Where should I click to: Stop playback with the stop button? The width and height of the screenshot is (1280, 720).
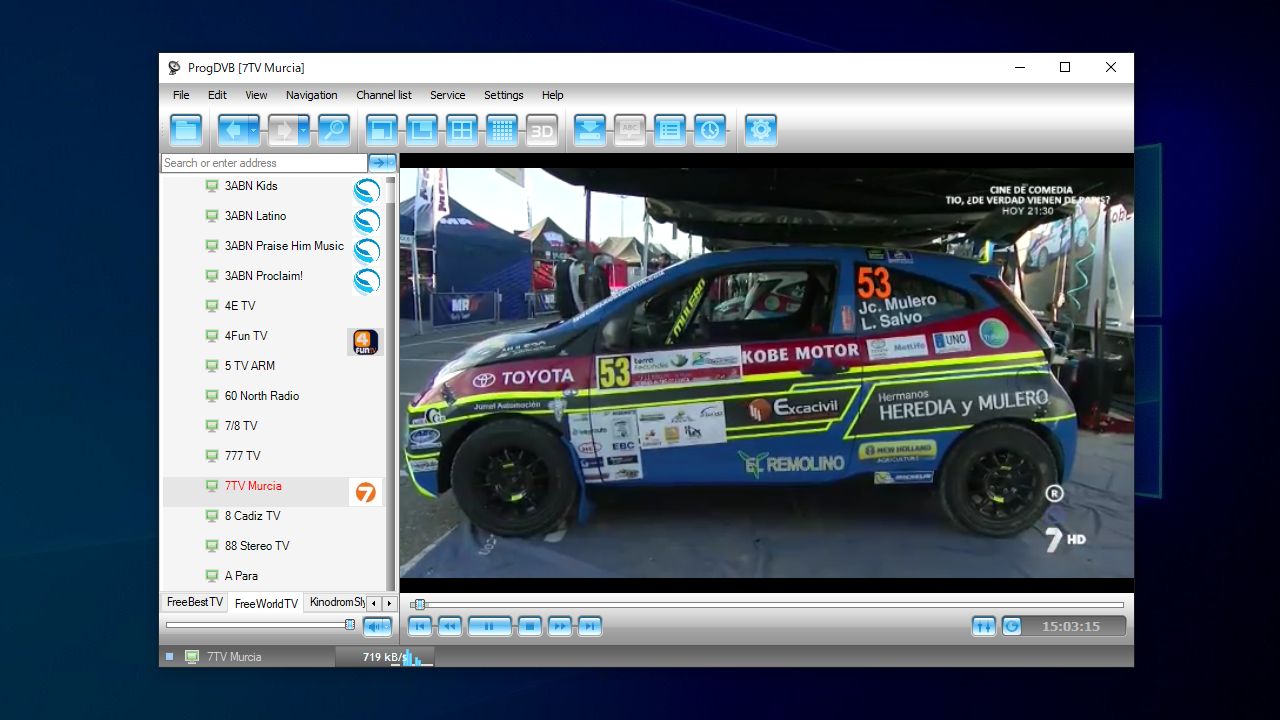click(530, 626)
